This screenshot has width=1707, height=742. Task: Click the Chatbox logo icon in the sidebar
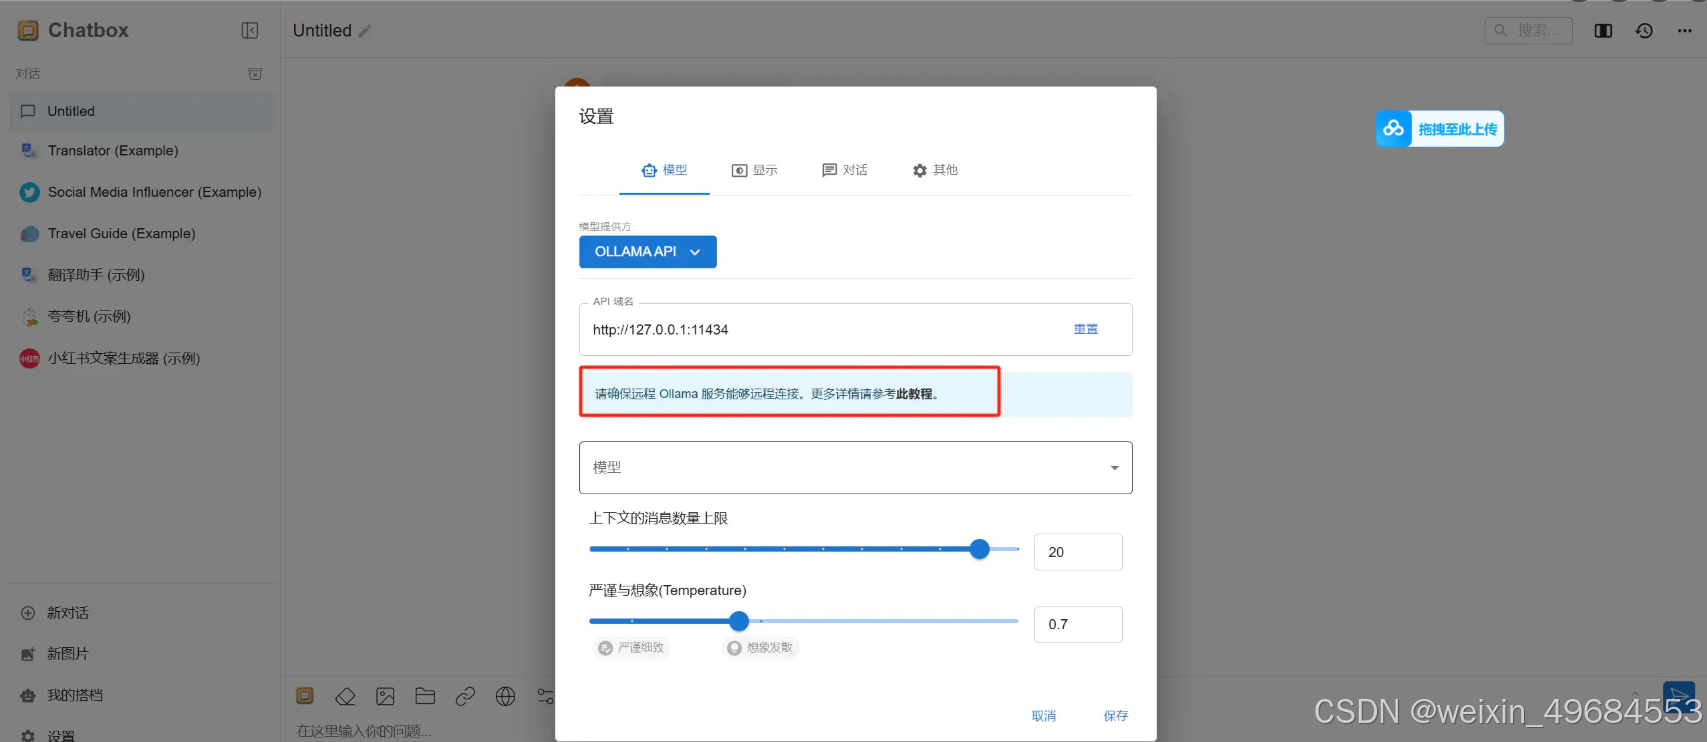pos(28,31)
